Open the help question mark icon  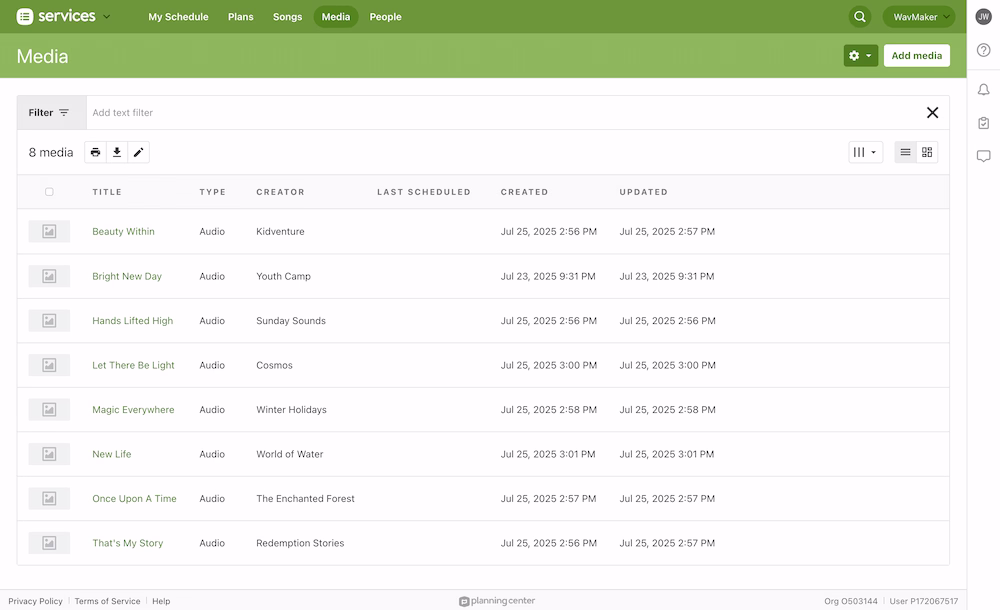[983, 50]
